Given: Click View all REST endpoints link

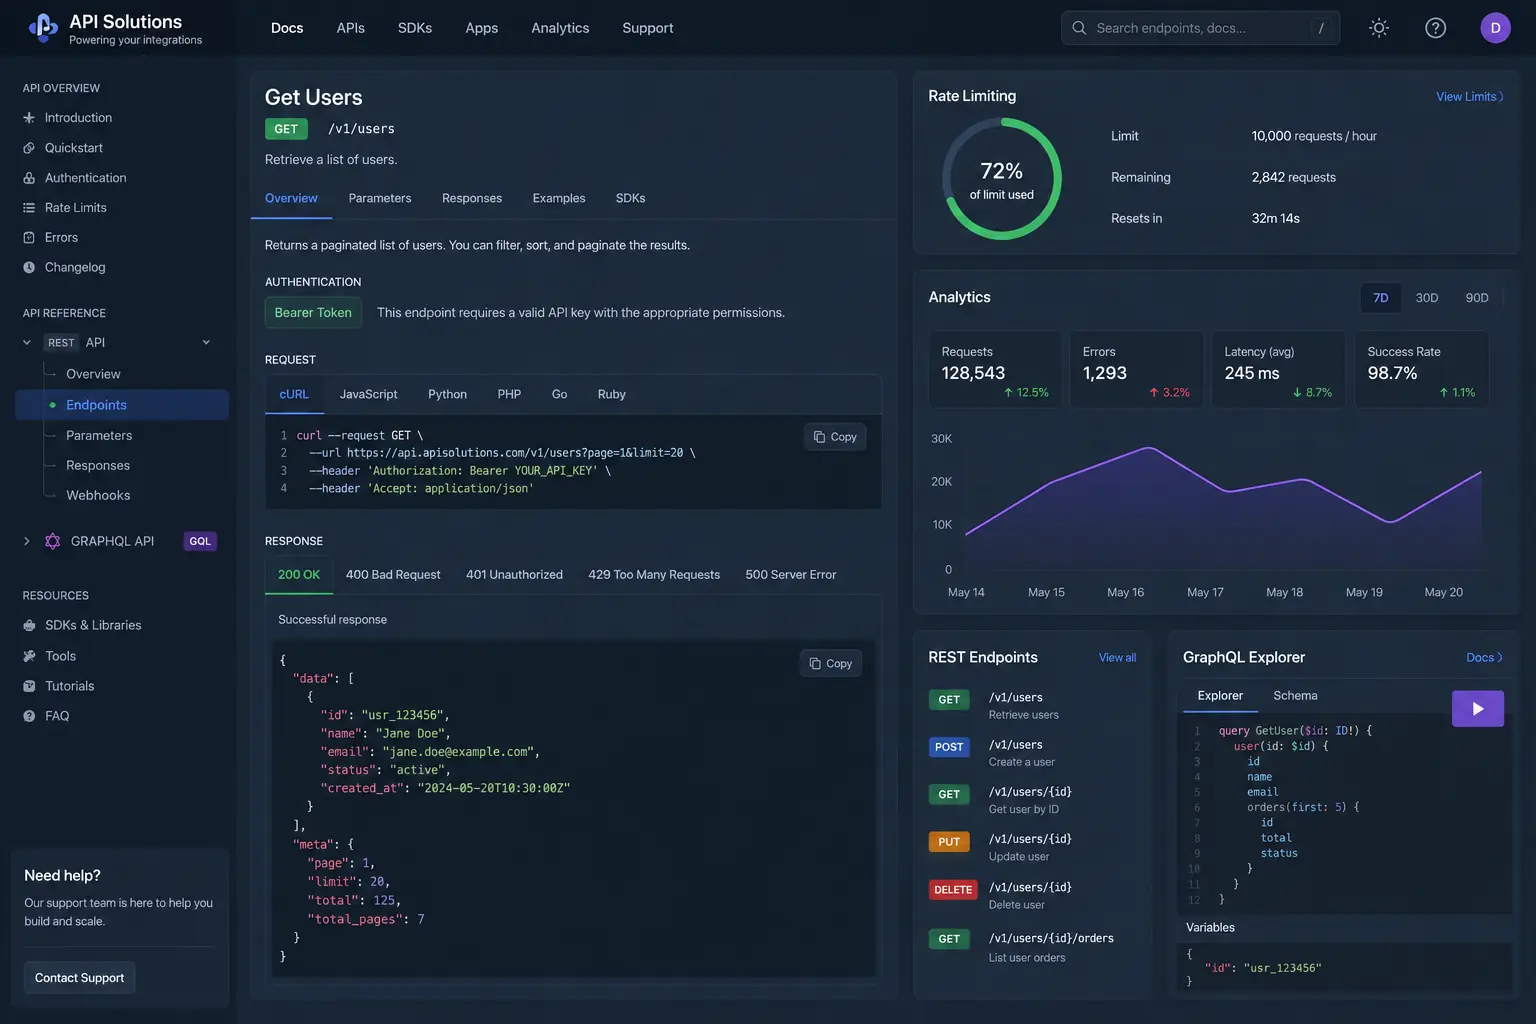Looking at the screenshot, I should point(1117,658).
